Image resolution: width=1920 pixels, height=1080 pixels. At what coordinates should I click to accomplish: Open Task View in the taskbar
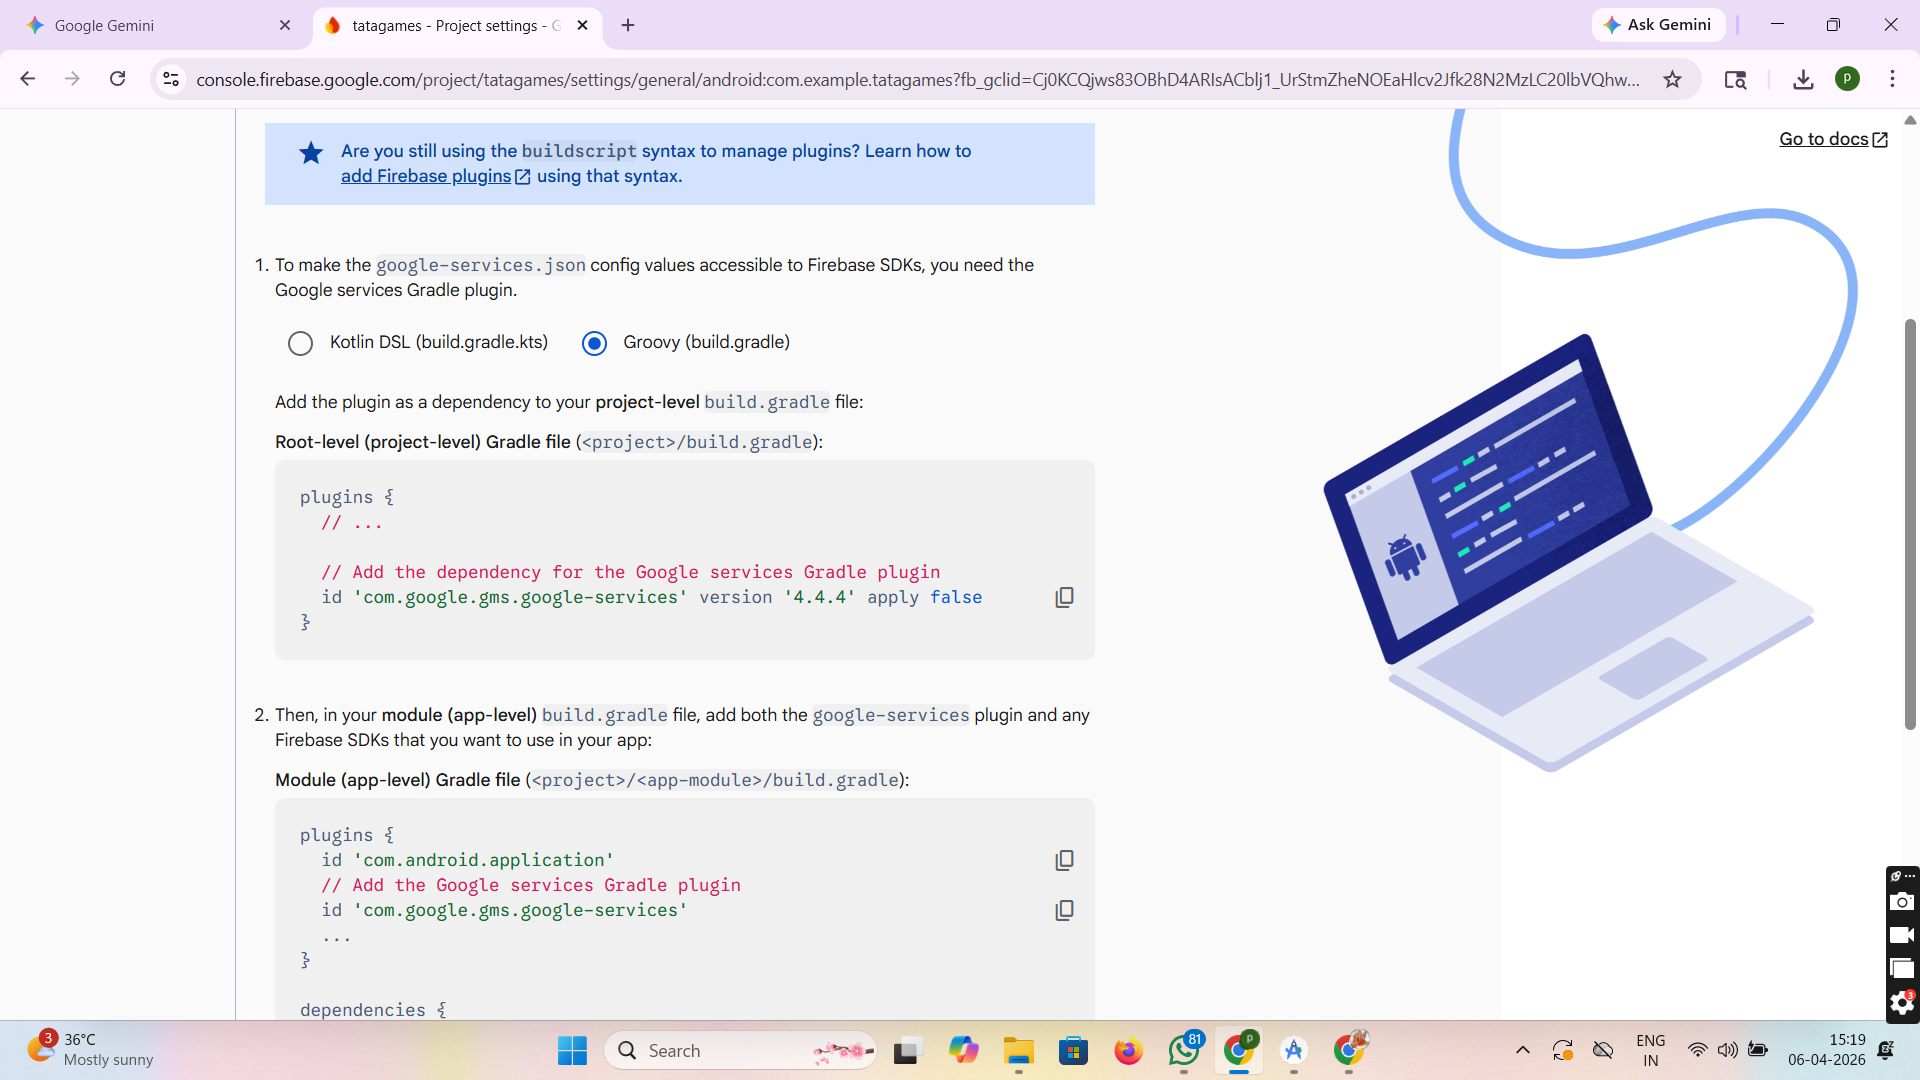(906, 1050)
